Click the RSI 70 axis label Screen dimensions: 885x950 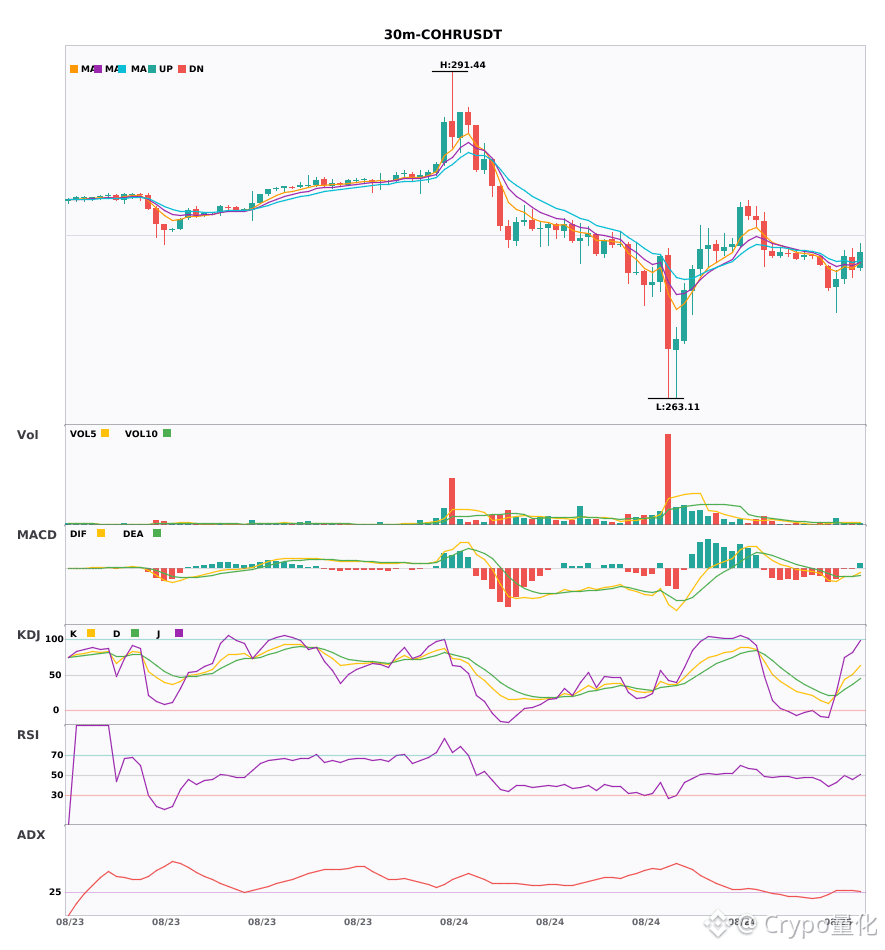[x=57, y=755]
